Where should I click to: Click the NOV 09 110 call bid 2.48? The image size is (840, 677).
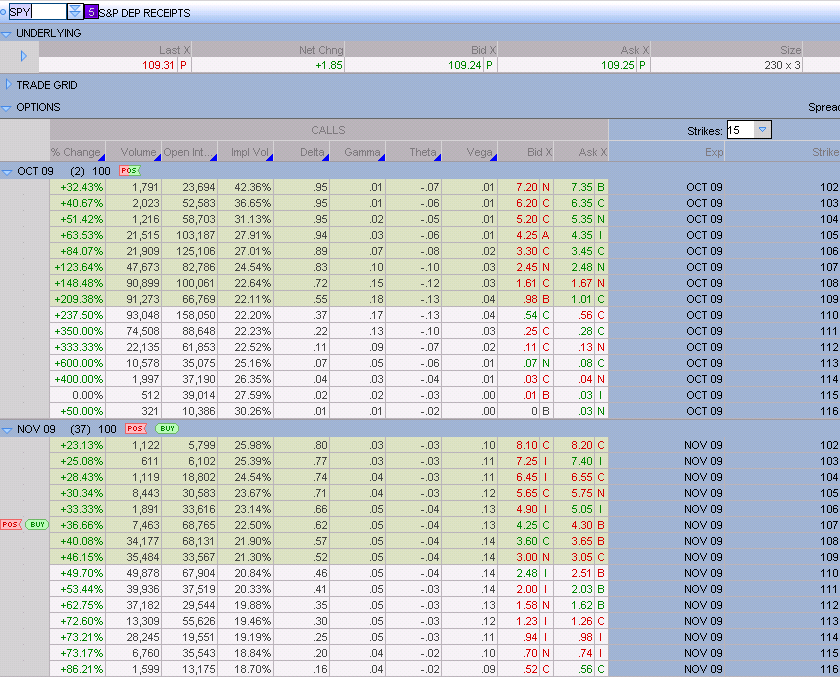point(527,573)
